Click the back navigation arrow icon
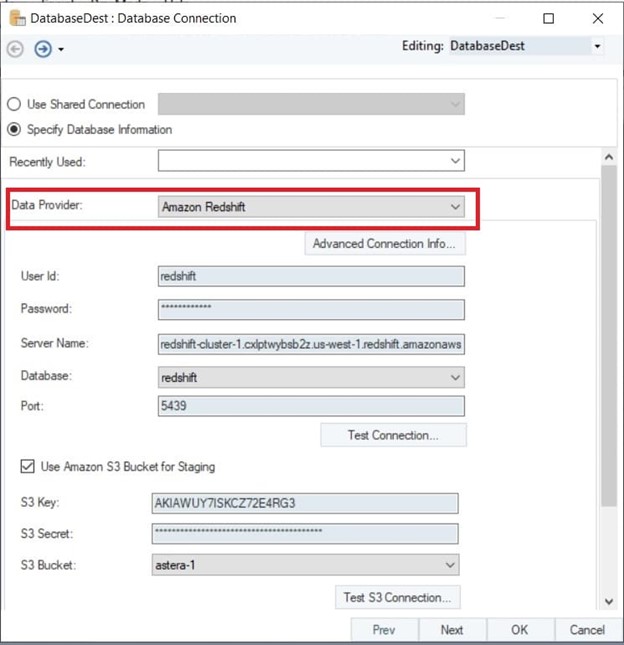Viewport: 624px width, 645px height. click(x=15, y=48)
